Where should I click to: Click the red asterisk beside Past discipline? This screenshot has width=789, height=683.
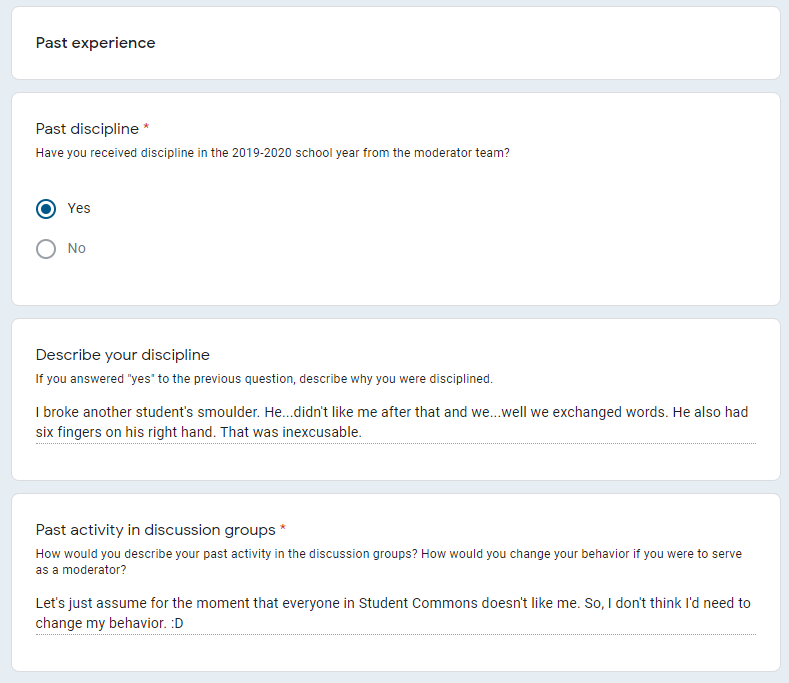point(146,127)
